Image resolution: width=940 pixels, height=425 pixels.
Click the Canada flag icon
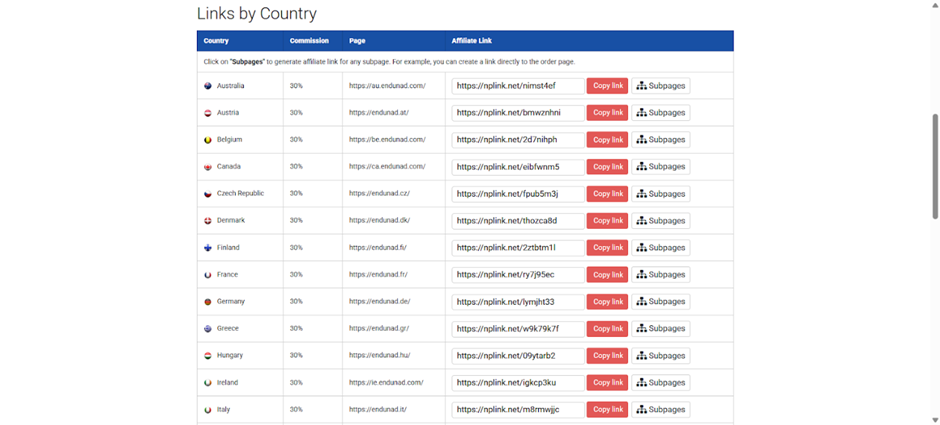(x=208, y=167)
